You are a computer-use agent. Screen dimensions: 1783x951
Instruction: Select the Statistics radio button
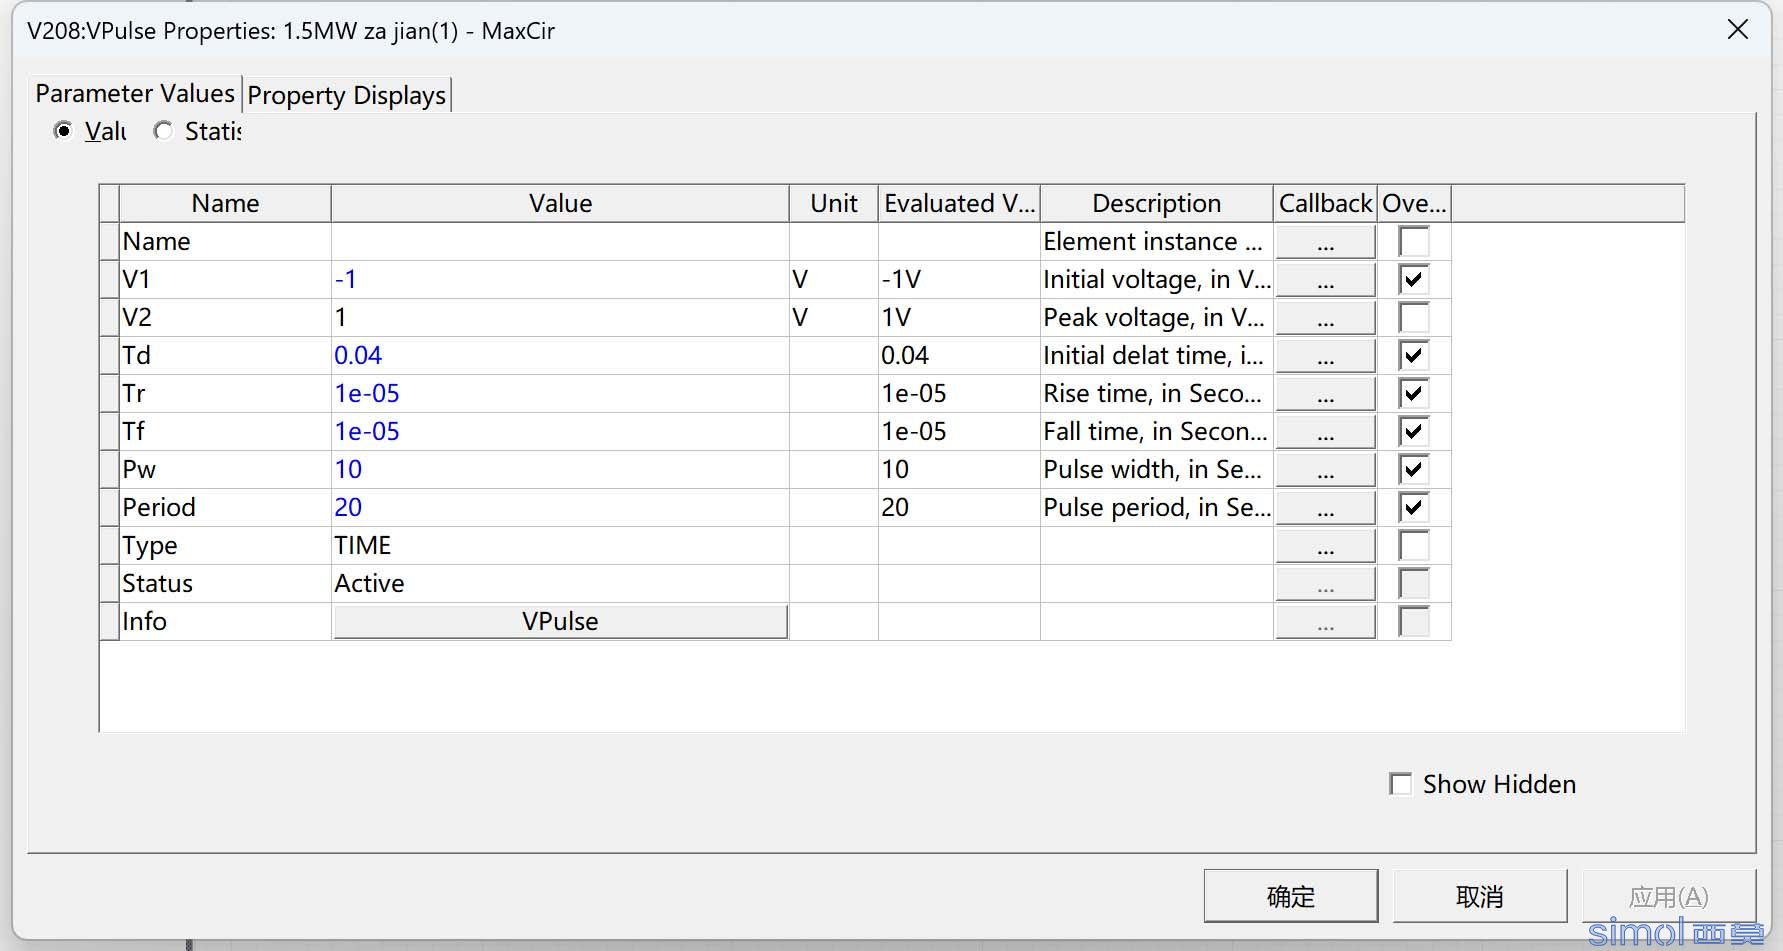[x=164, y=131]
